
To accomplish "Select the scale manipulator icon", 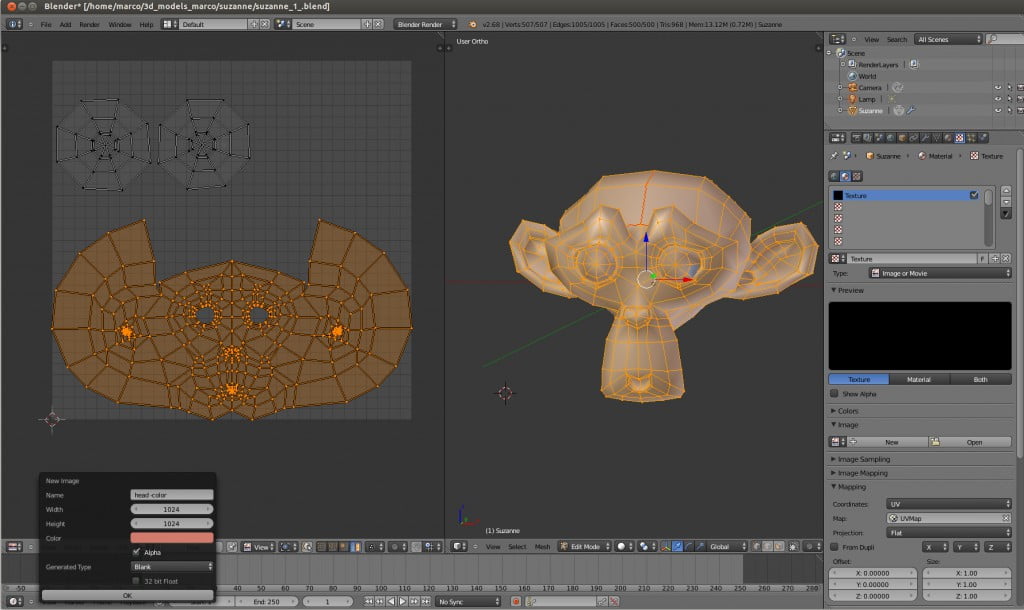I will coord(701,547).
